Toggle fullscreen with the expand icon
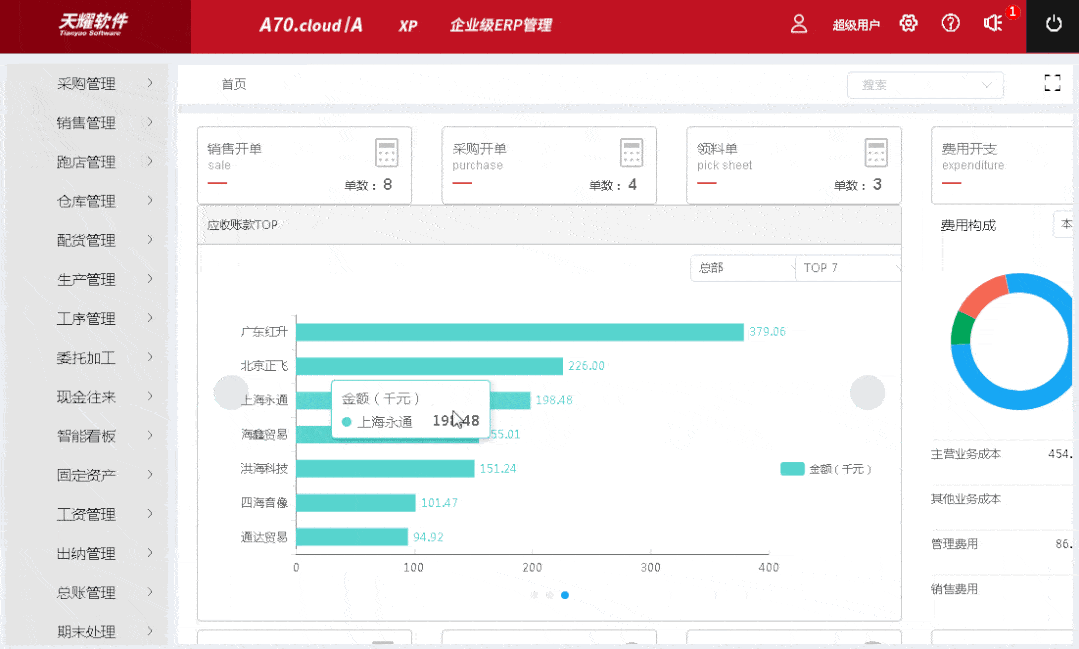 coord(1052,84)
